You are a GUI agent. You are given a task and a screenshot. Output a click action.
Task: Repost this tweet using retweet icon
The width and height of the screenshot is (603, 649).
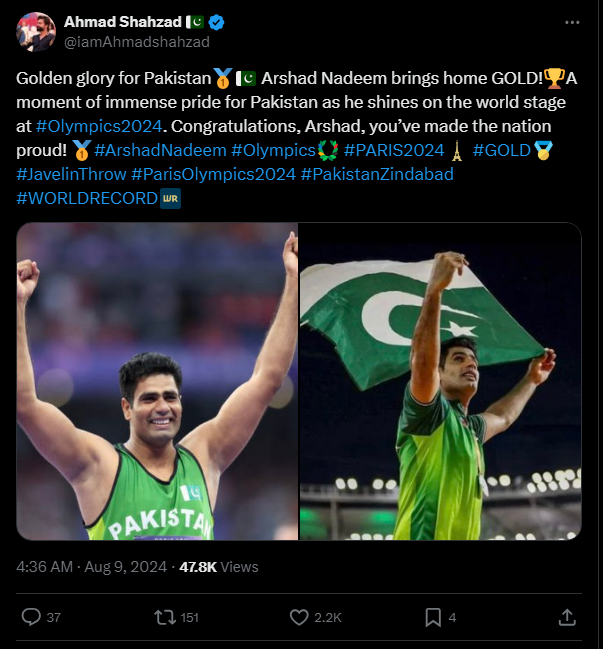(x=165, y=617)
